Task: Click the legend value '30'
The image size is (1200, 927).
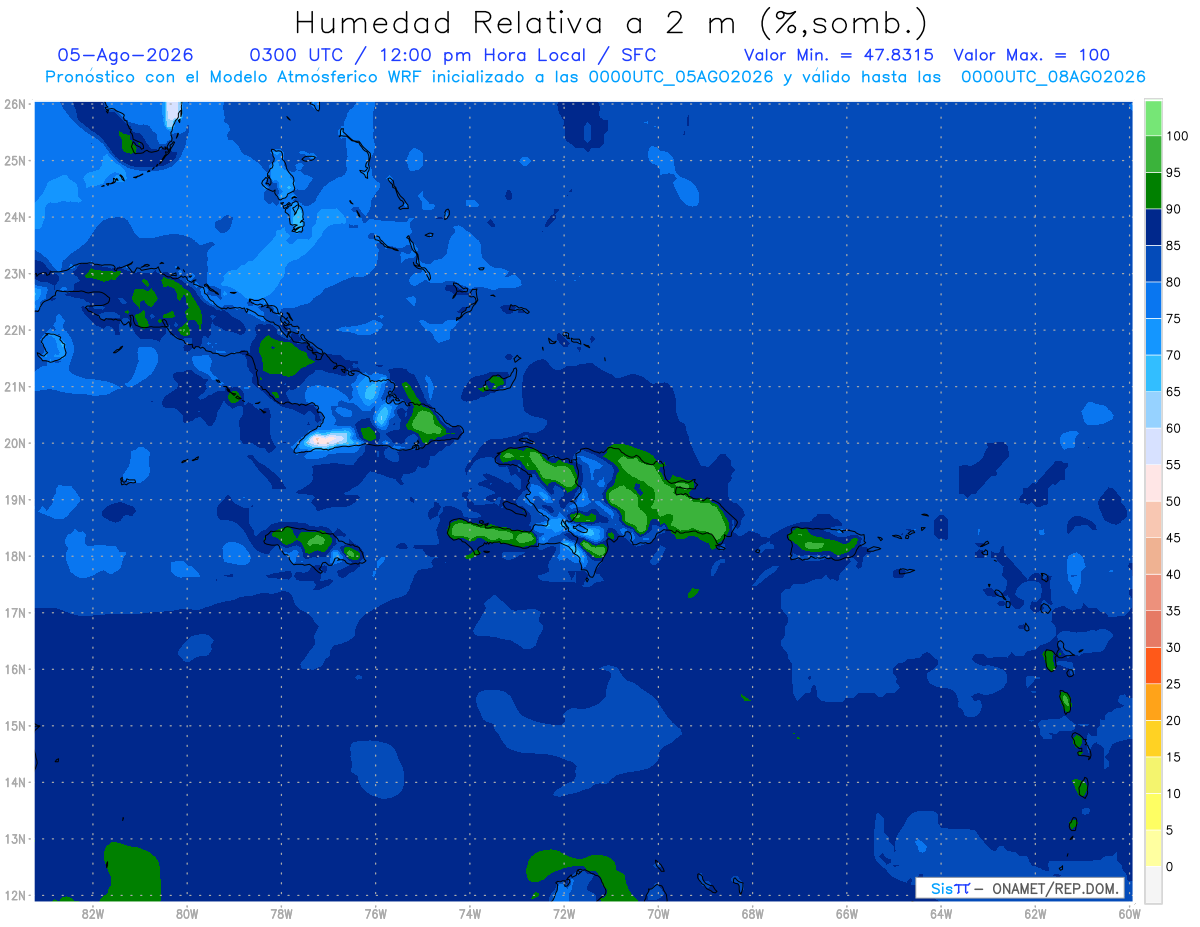Action: [1173, 648]
